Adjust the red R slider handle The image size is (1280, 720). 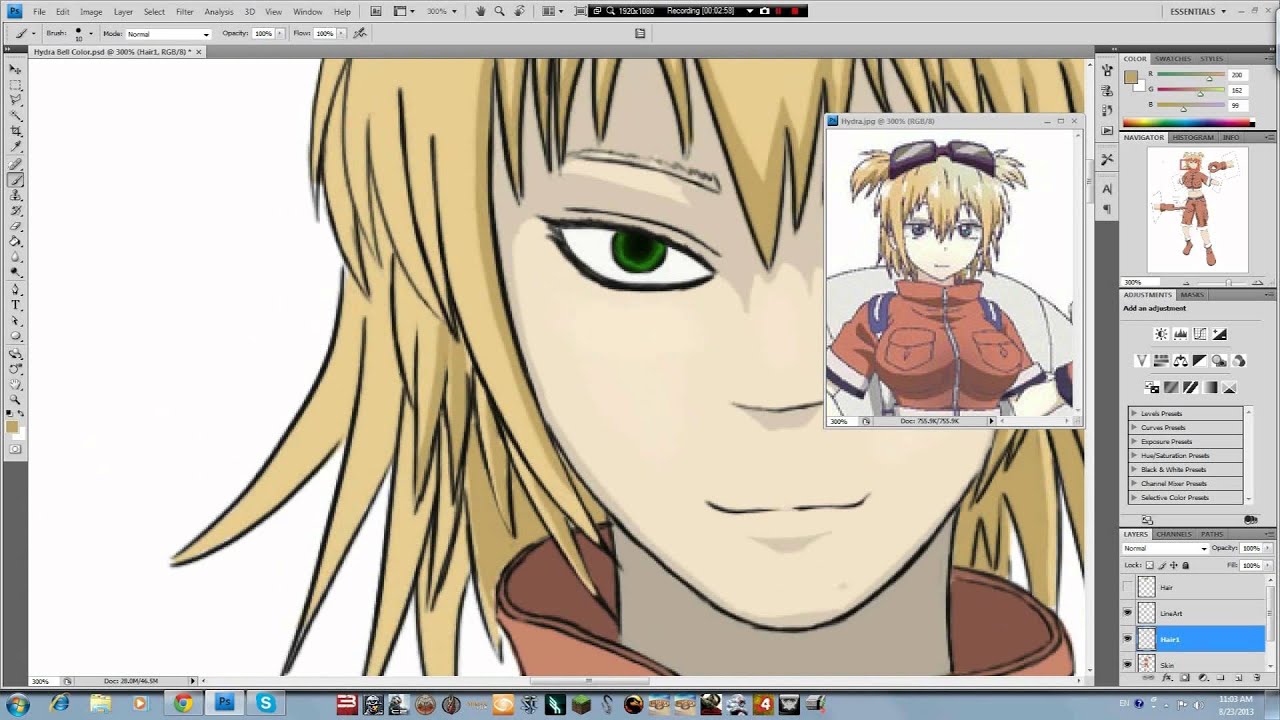point(1210,79)
